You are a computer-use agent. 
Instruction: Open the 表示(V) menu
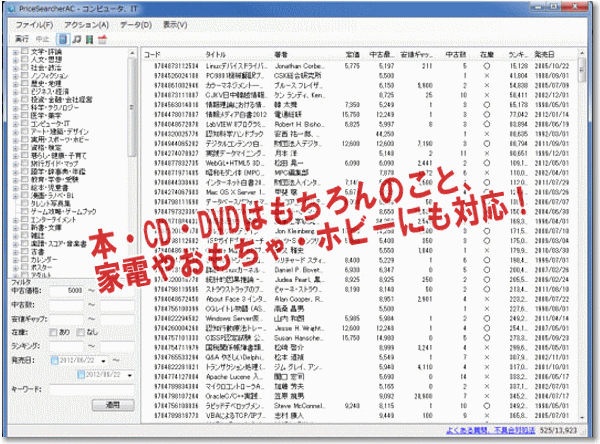coord(175,25)
